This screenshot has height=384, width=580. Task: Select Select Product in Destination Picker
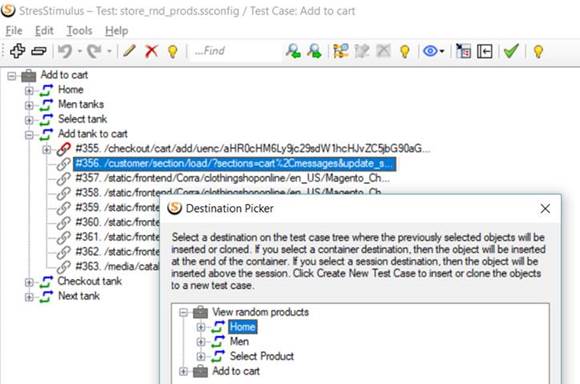tap(262, 356)
